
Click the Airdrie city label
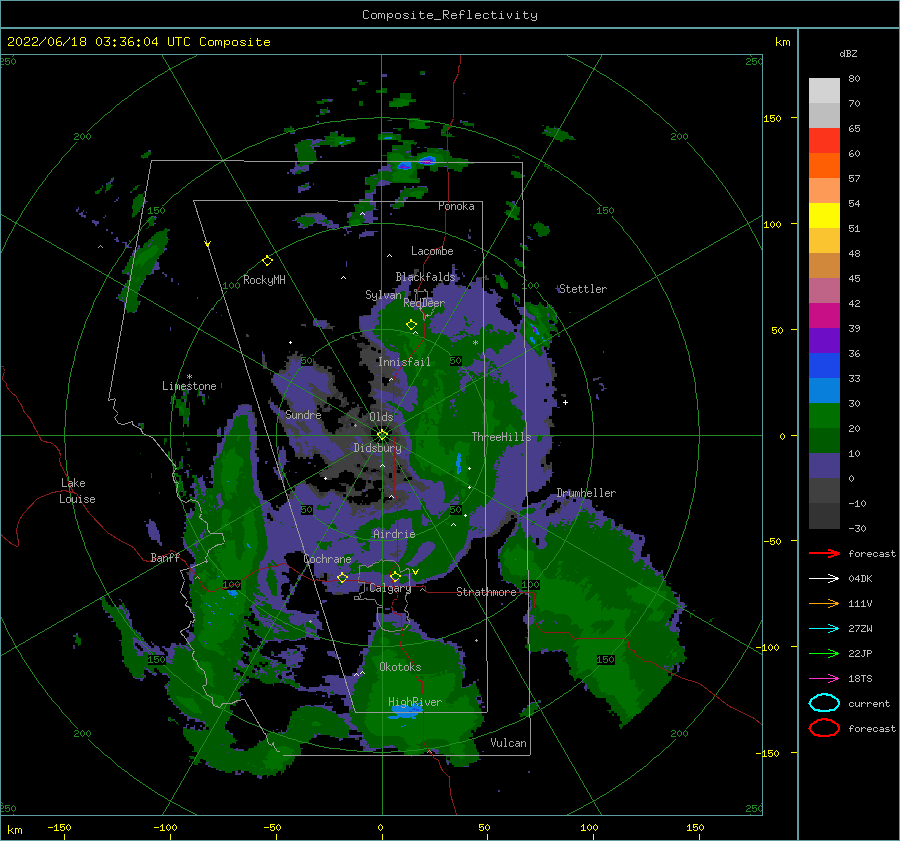[x=394, y=534]
